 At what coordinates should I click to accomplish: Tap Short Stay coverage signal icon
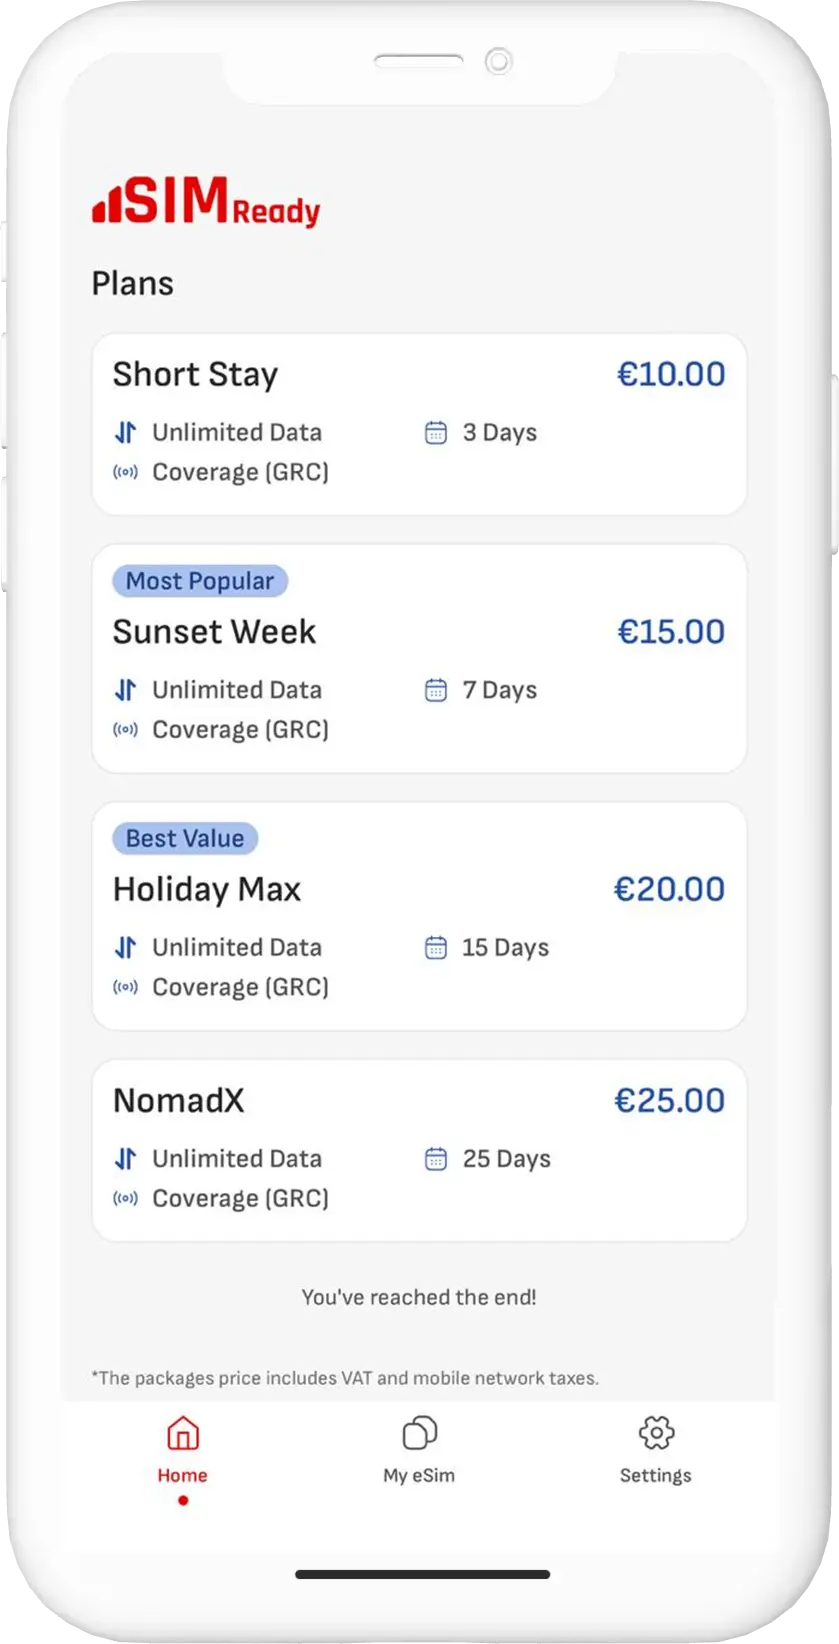point(125,472)
